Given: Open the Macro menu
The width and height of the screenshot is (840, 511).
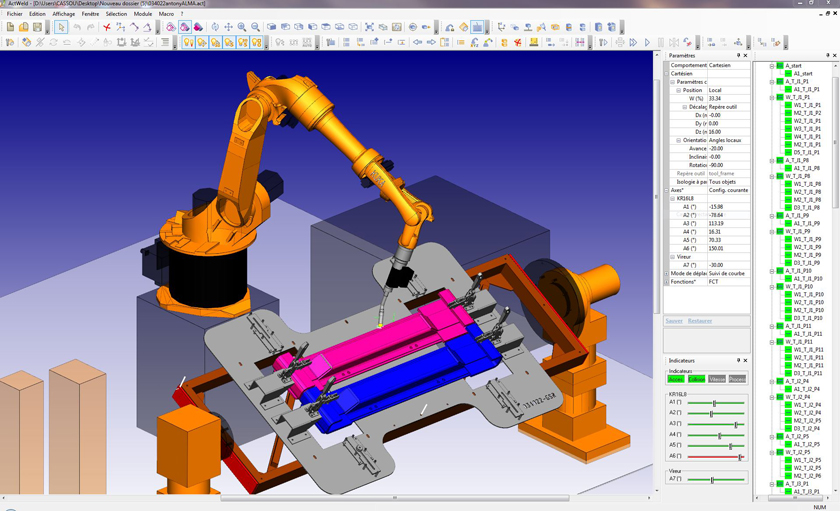Looking at the screenshot, I should point(167,14).
